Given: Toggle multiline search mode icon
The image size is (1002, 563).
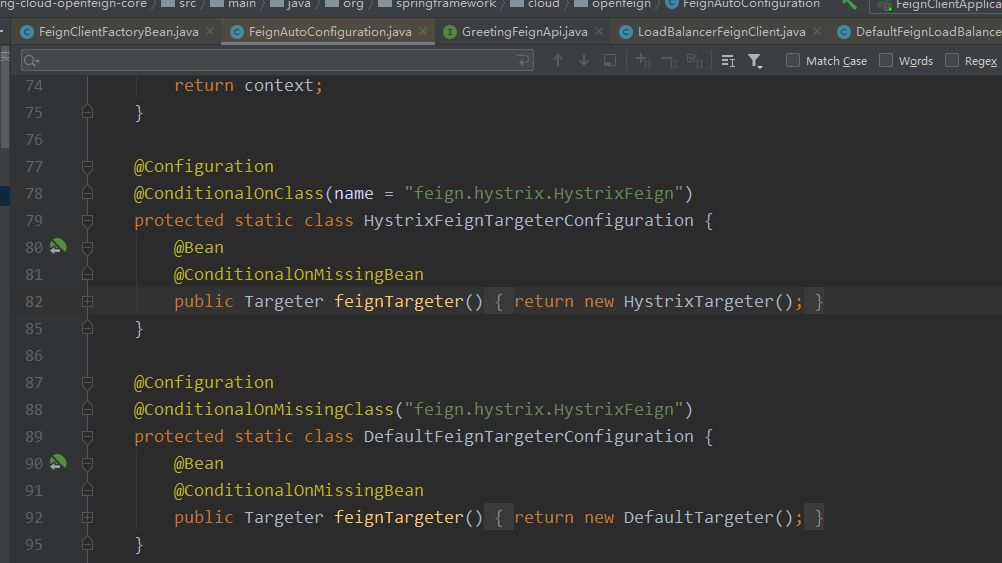Looking at the screenshot, I should pos(728,61).
